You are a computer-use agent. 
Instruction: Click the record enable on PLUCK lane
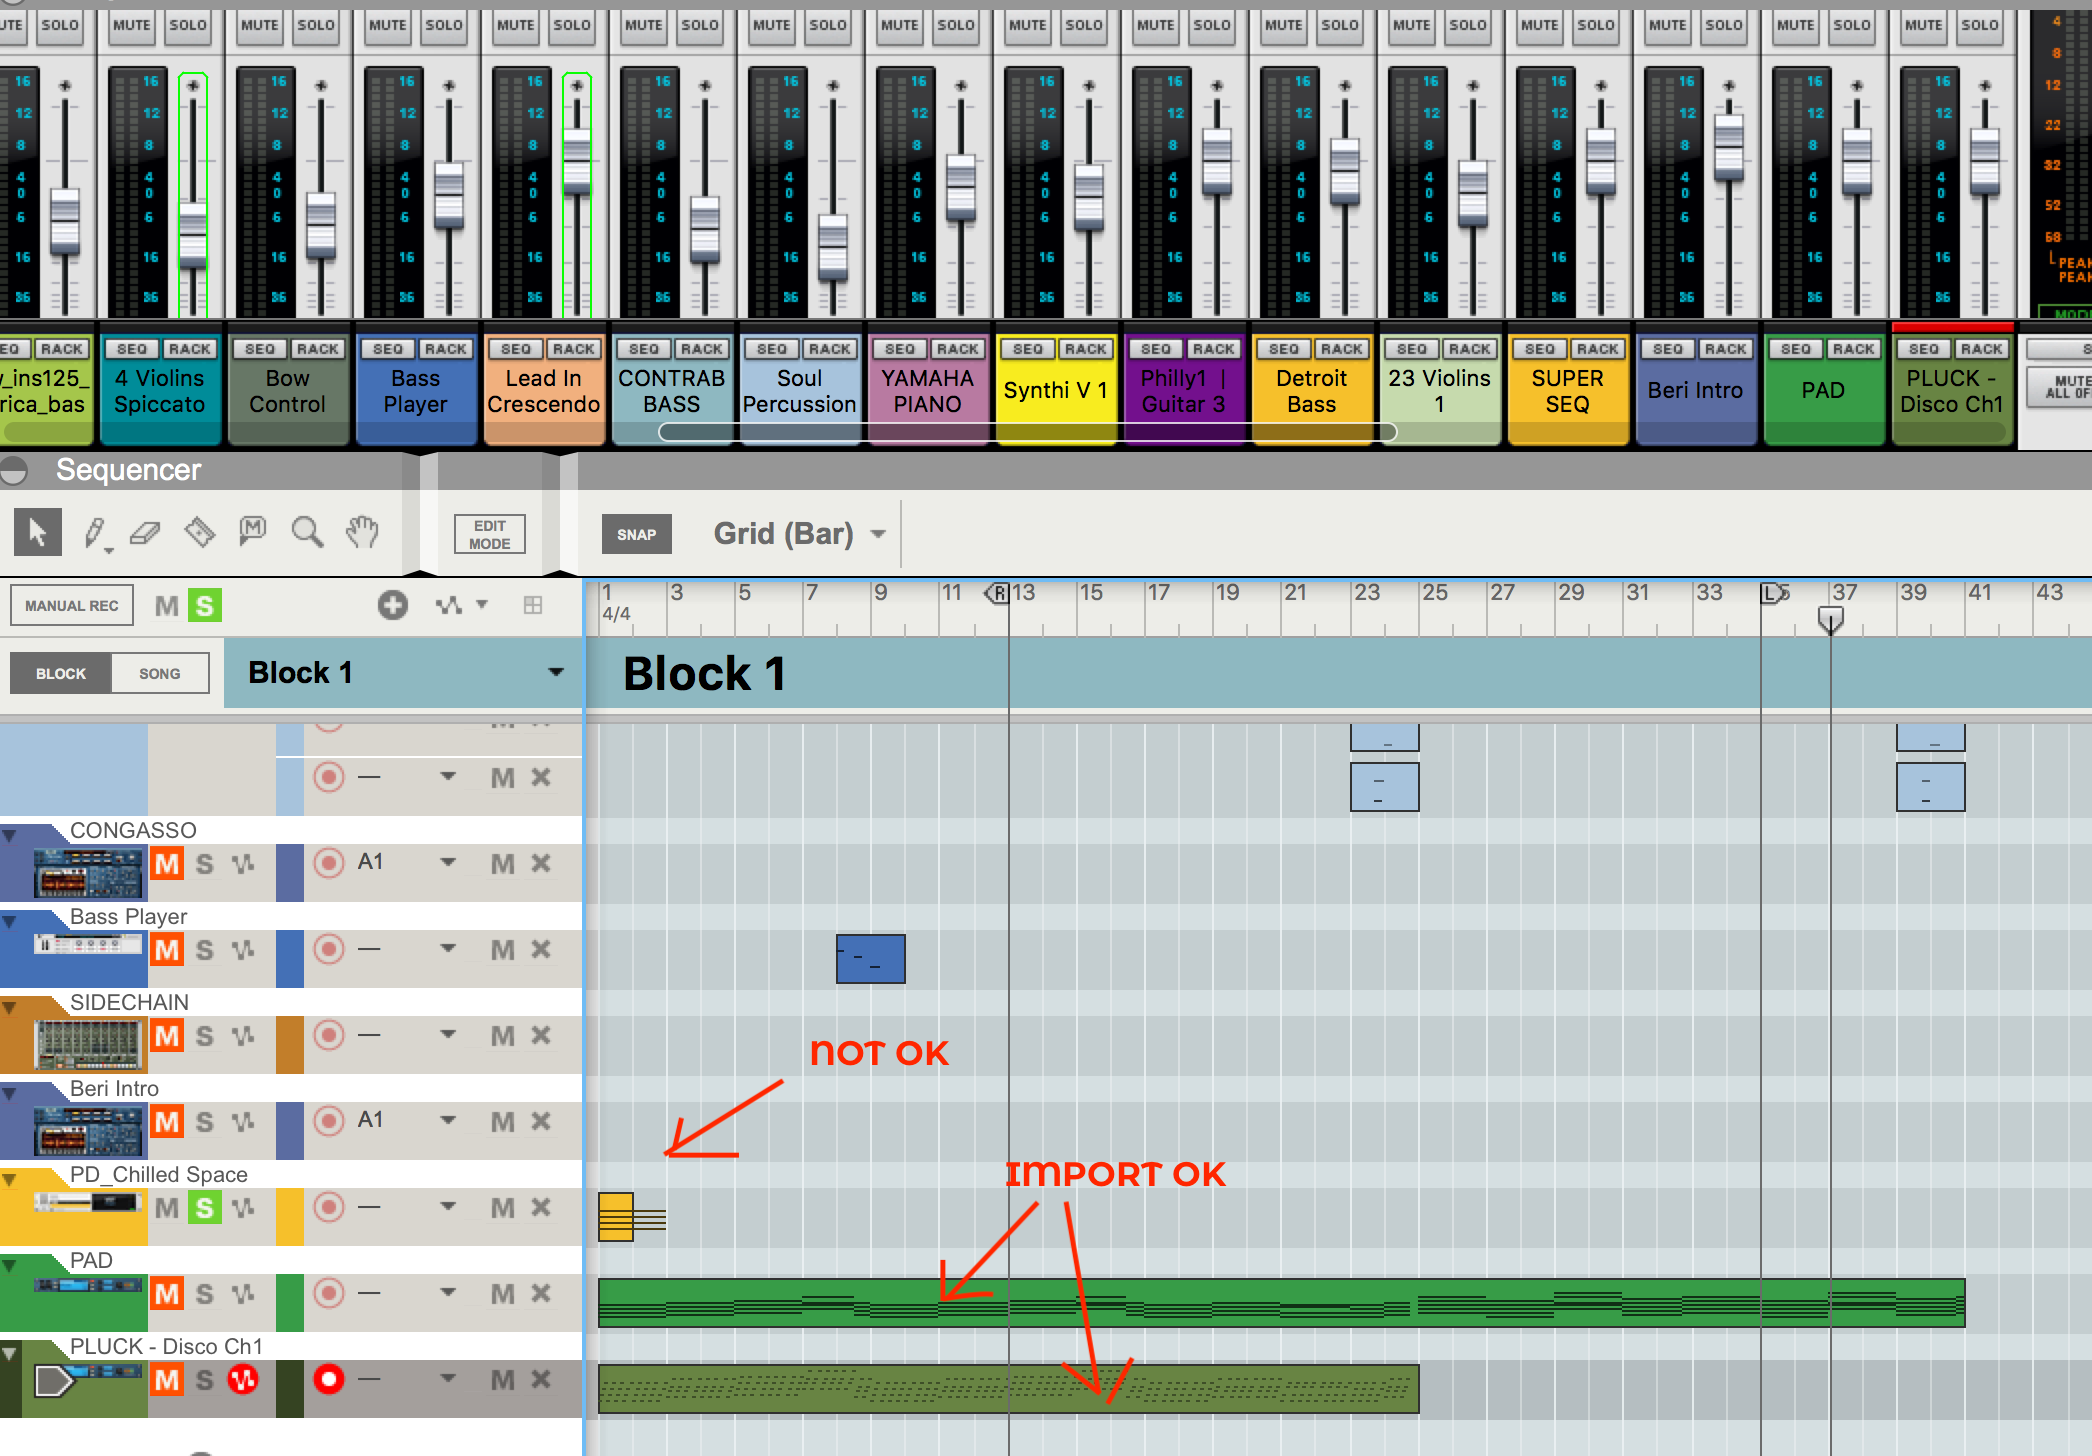[329, 1379]
